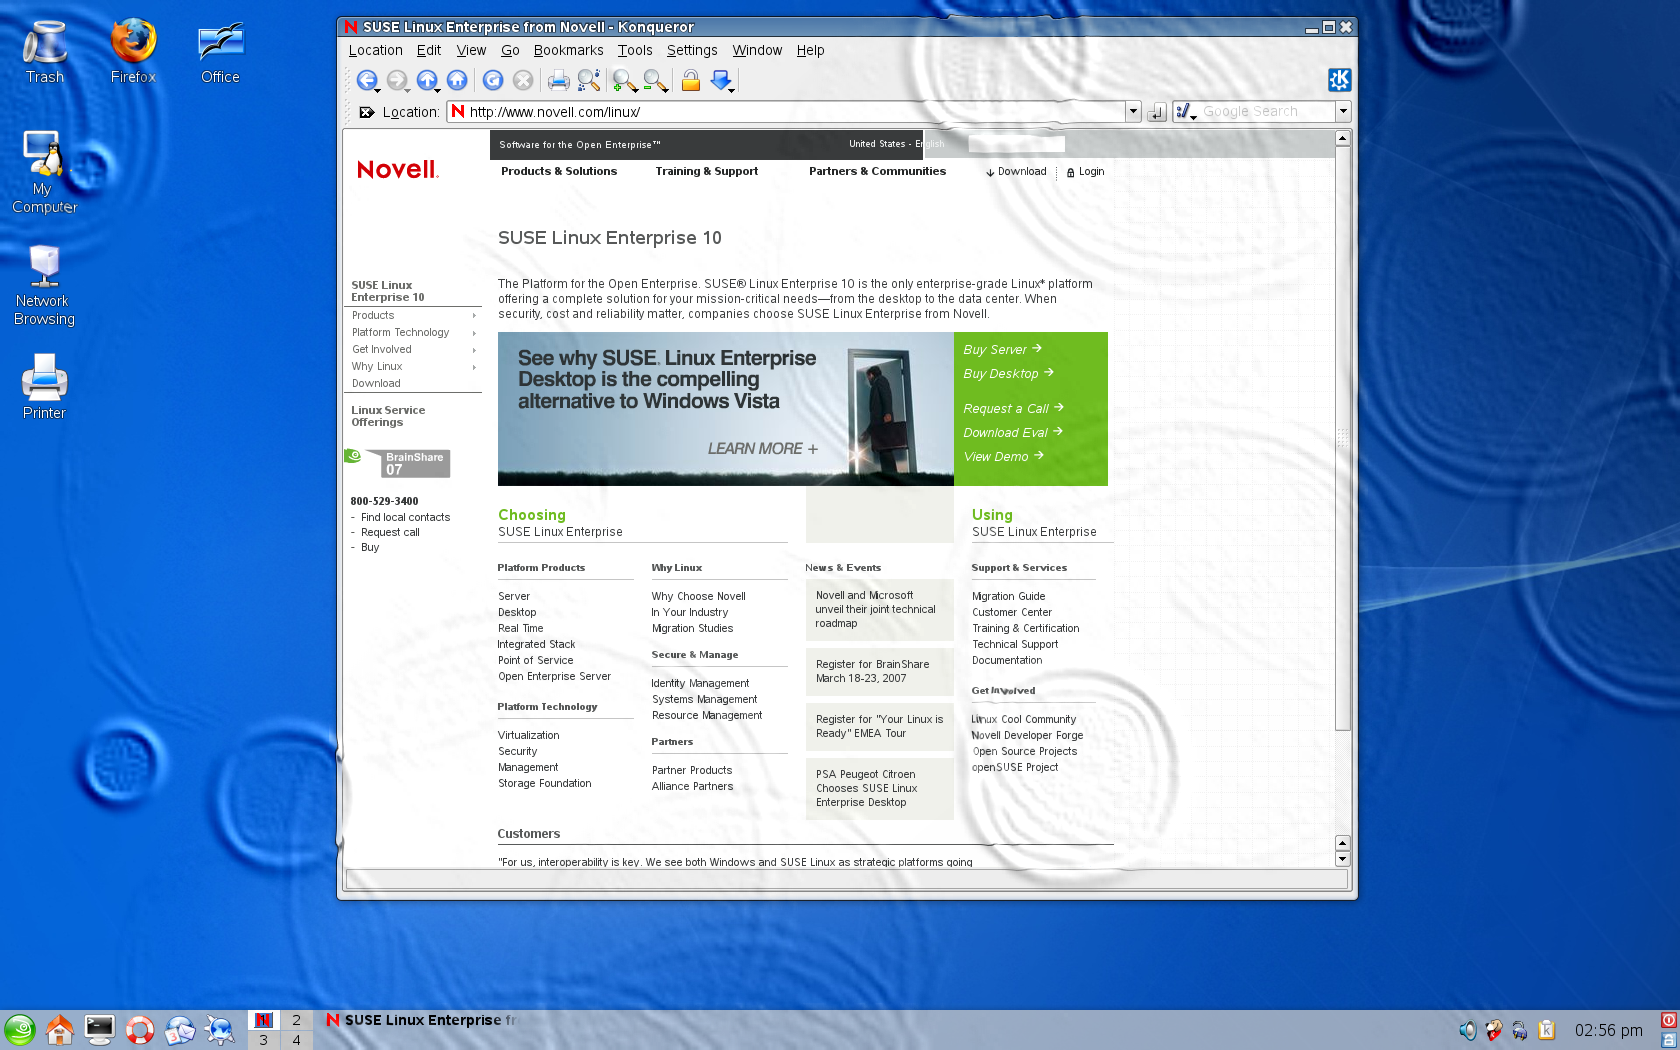Select the My Computer desktop icon
Screen dimensions: 1680x1050
pyautogui.click(x=44, y=172)
